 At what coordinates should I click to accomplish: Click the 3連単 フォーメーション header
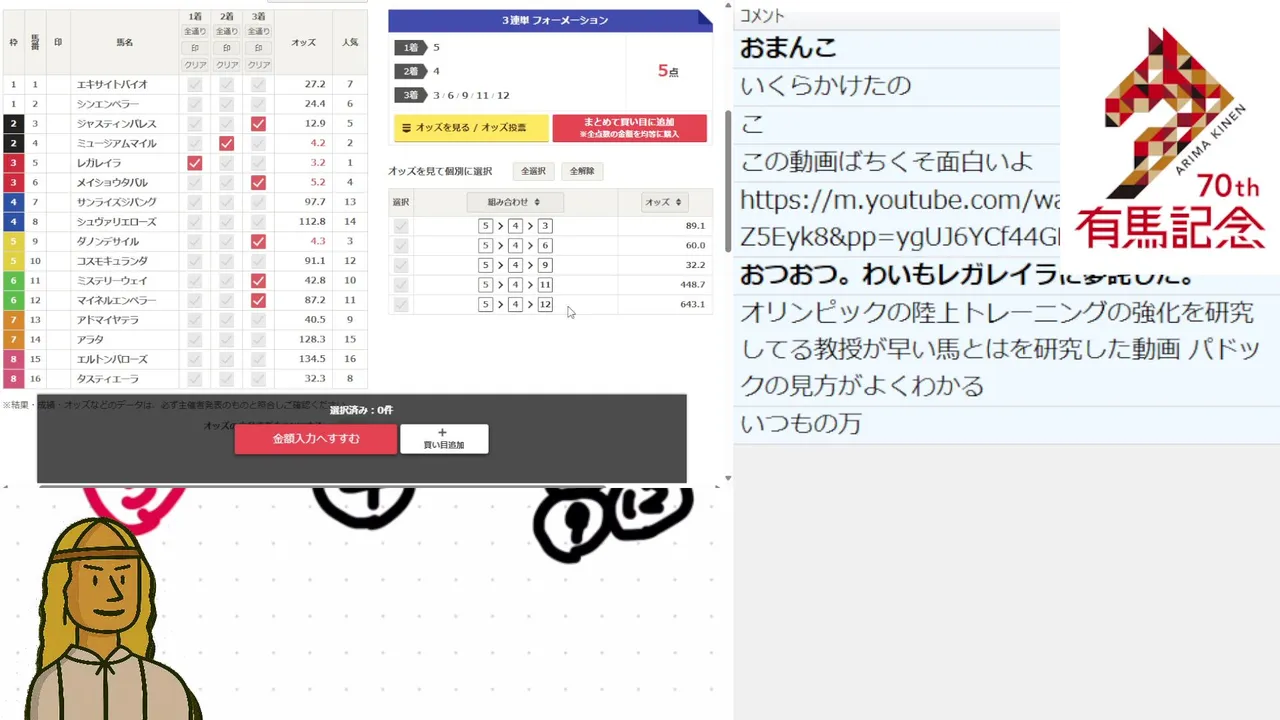click(x=550, y=21)
